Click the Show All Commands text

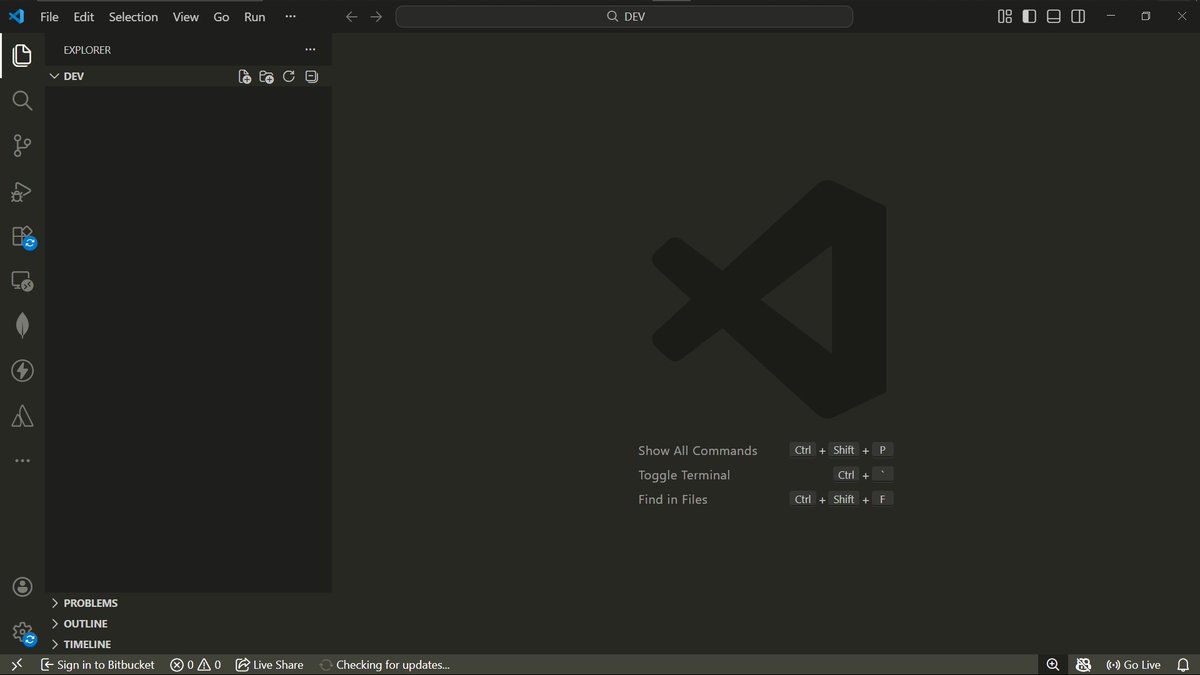click(x=698, y=451)
